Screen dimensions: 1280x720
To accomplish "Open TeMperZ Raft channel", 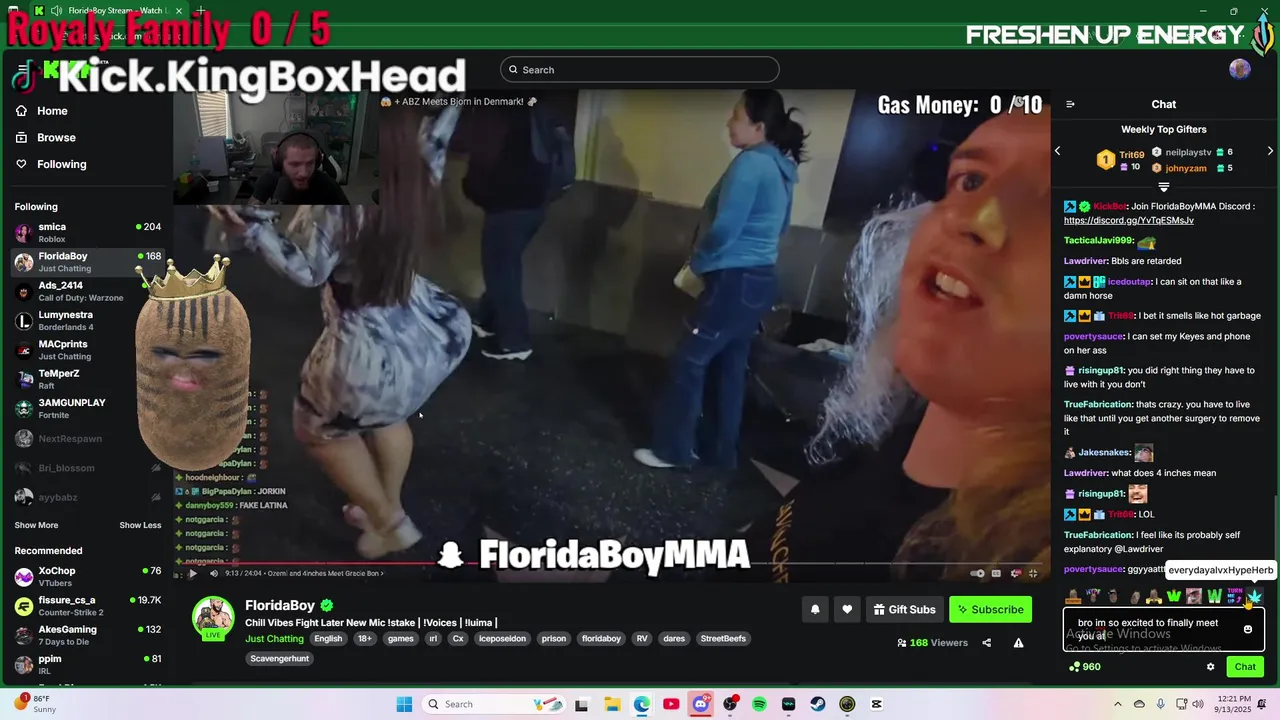I will click(x=87, y=379).
